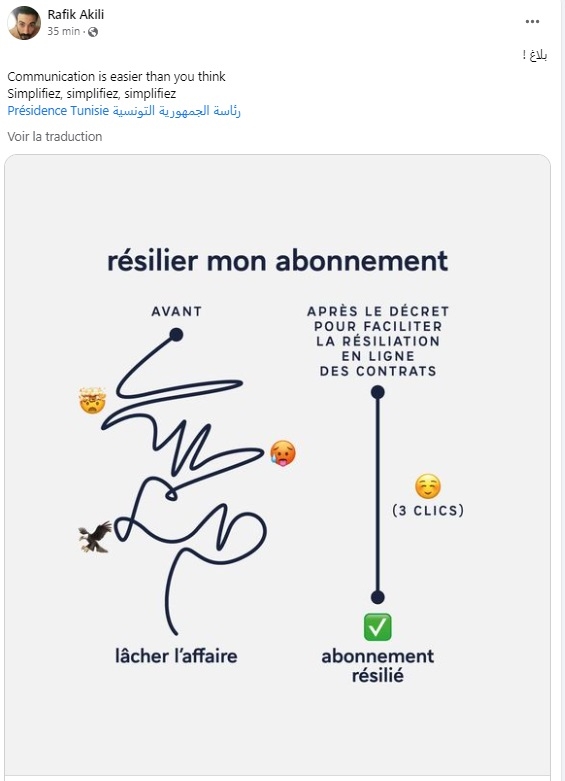This screenshot has height=781, width=565.
Task: Click Voir la traduction
Action: [55, 136]
